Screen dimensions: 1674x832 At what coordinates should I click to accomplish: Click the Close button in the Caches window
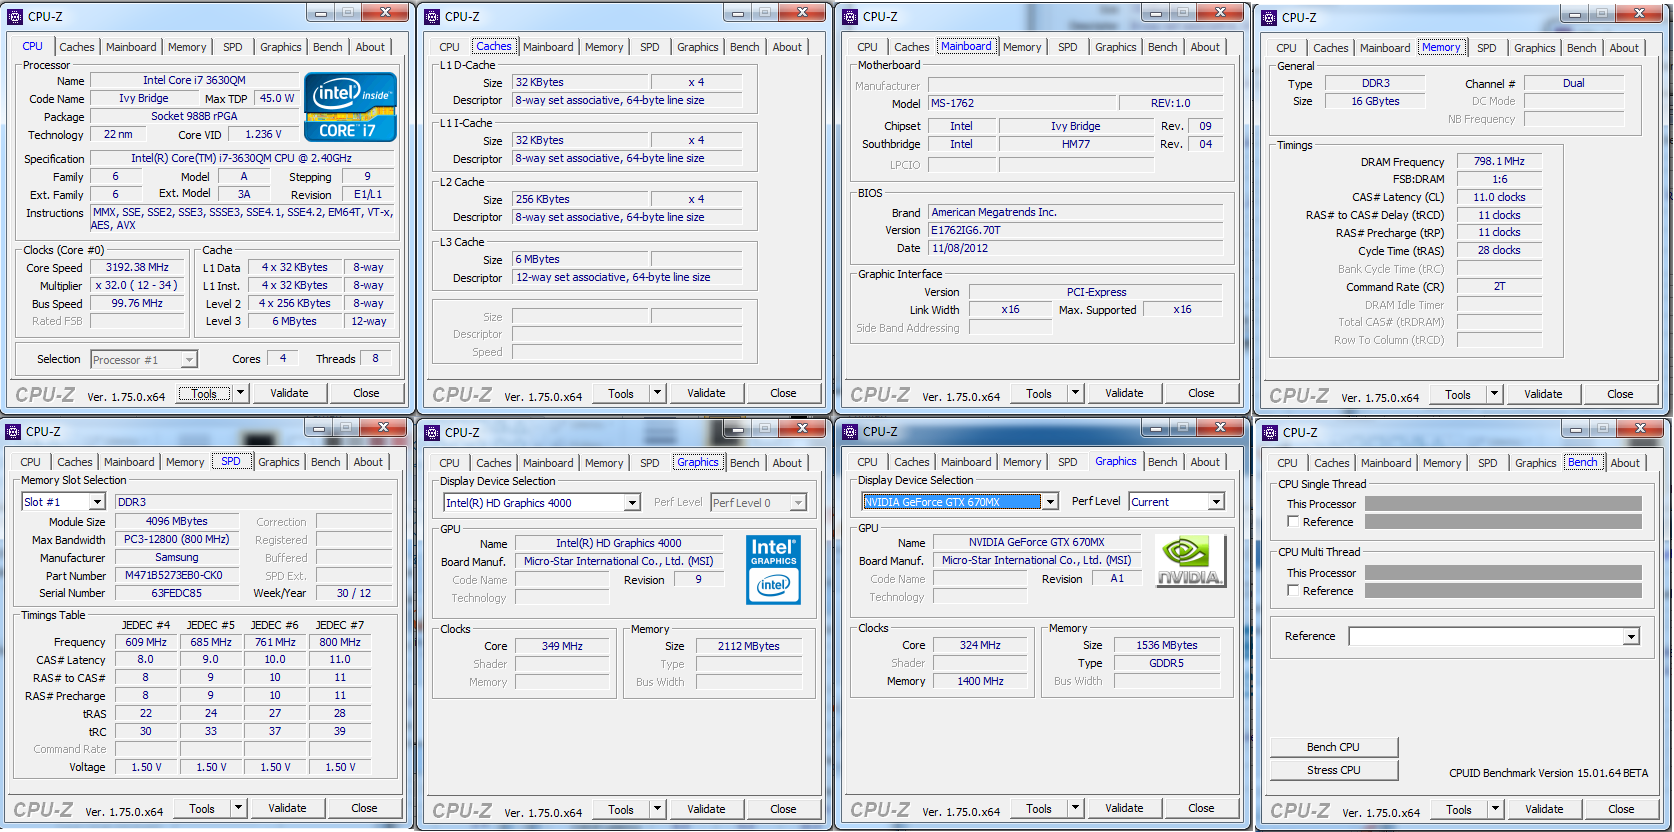click(x=783, y=393)
